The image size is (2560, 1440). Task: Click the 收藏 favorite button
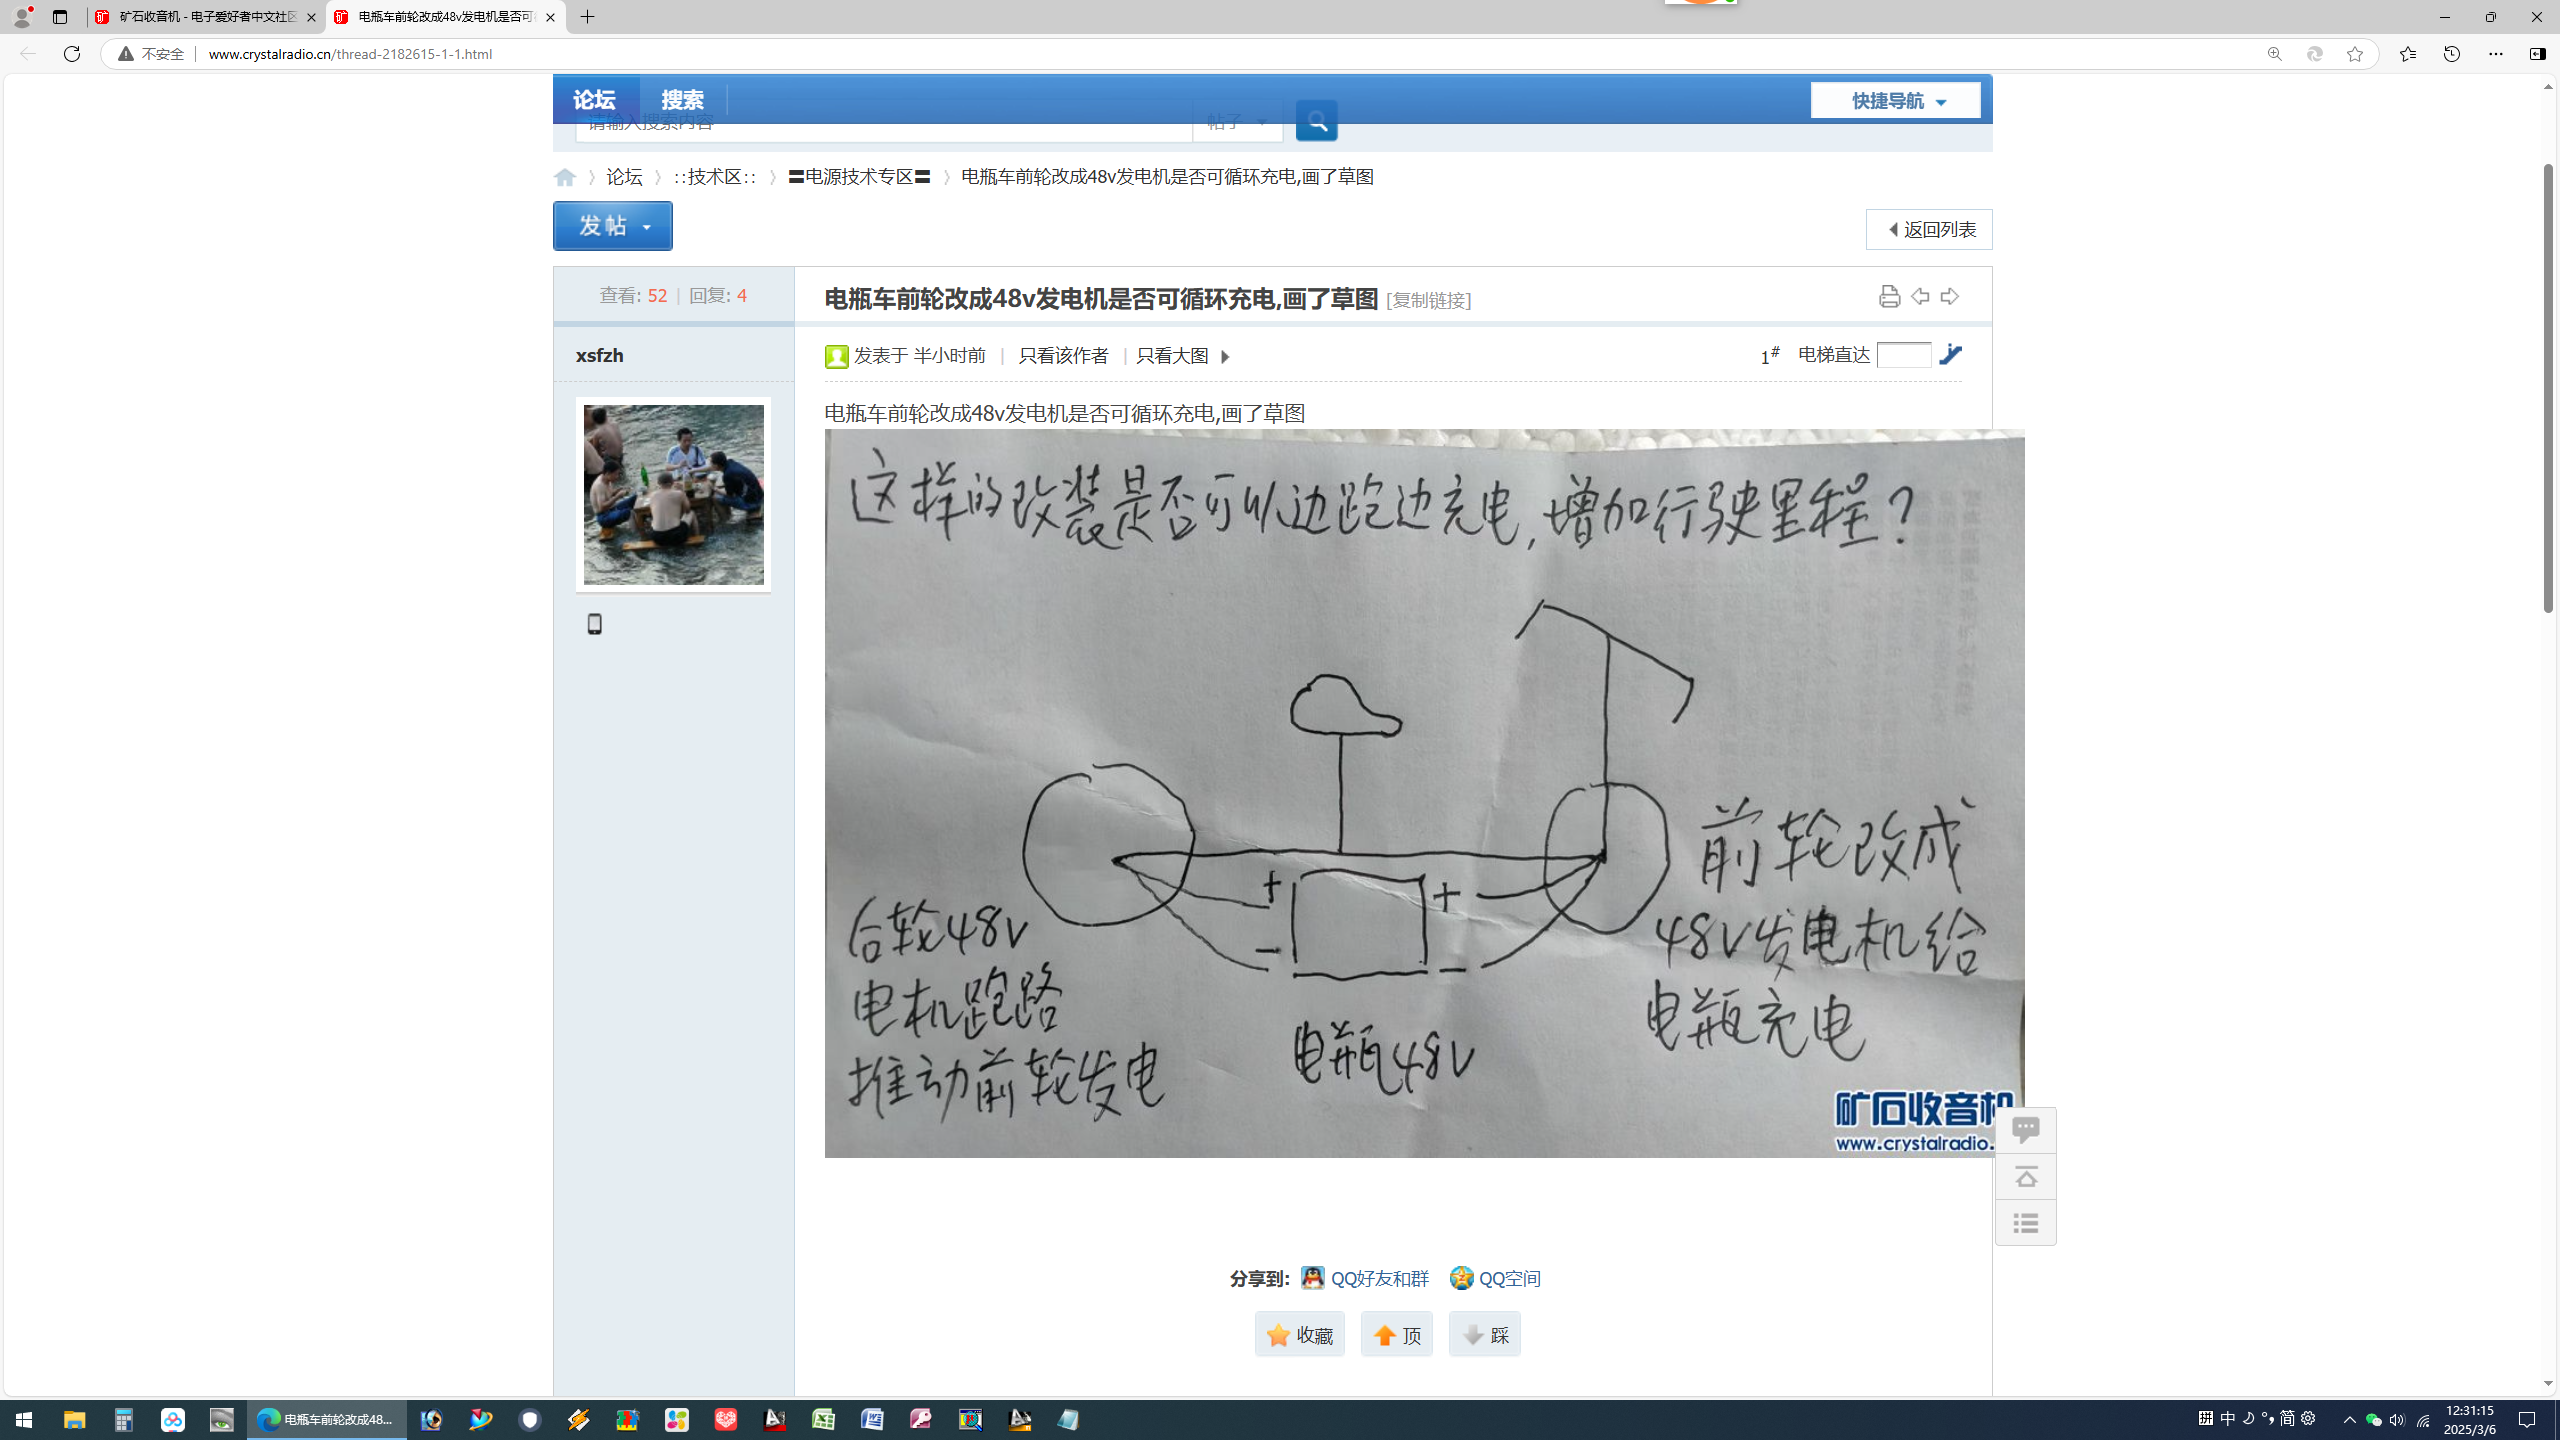tap(1299, 1334)
